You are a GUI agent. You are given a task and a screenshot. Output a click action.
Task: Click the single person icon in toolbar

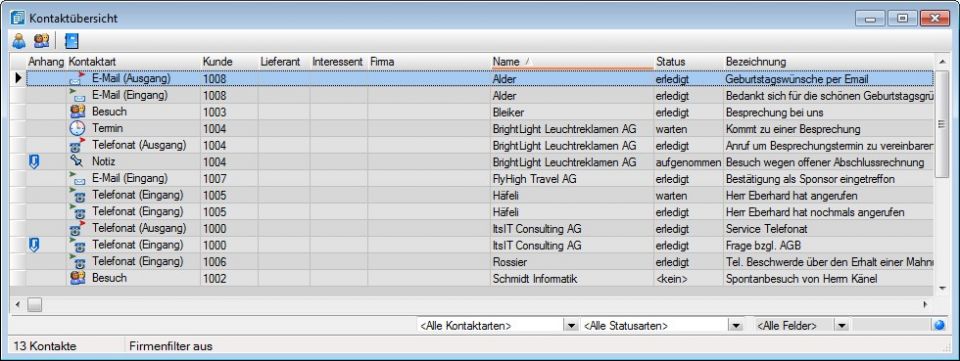pyautogui.click(x=19, y=42)
